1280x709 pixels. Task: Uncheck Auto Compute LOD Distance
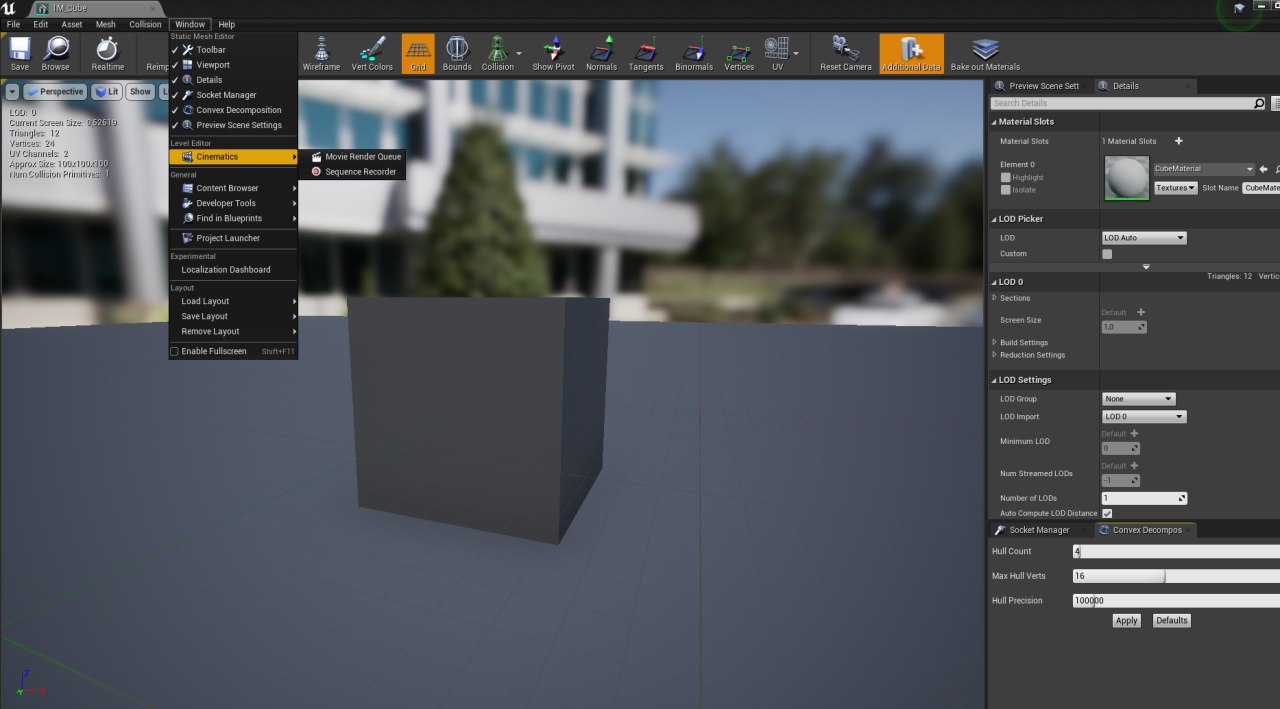pyautogui.click(x=1107, y=514)
